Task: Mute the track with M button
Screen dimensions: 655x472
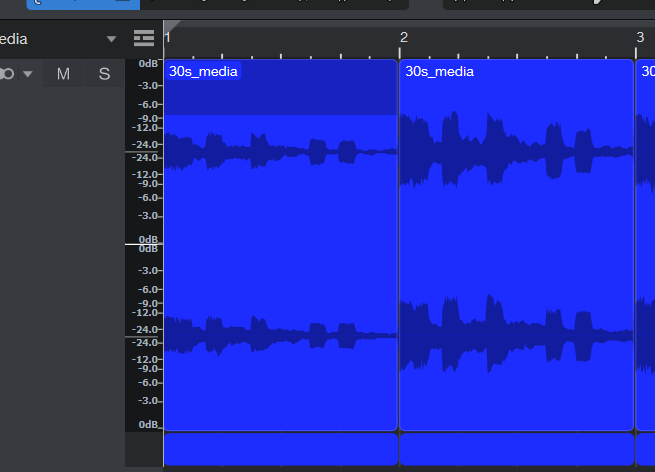Action: (x=63, y=74)
